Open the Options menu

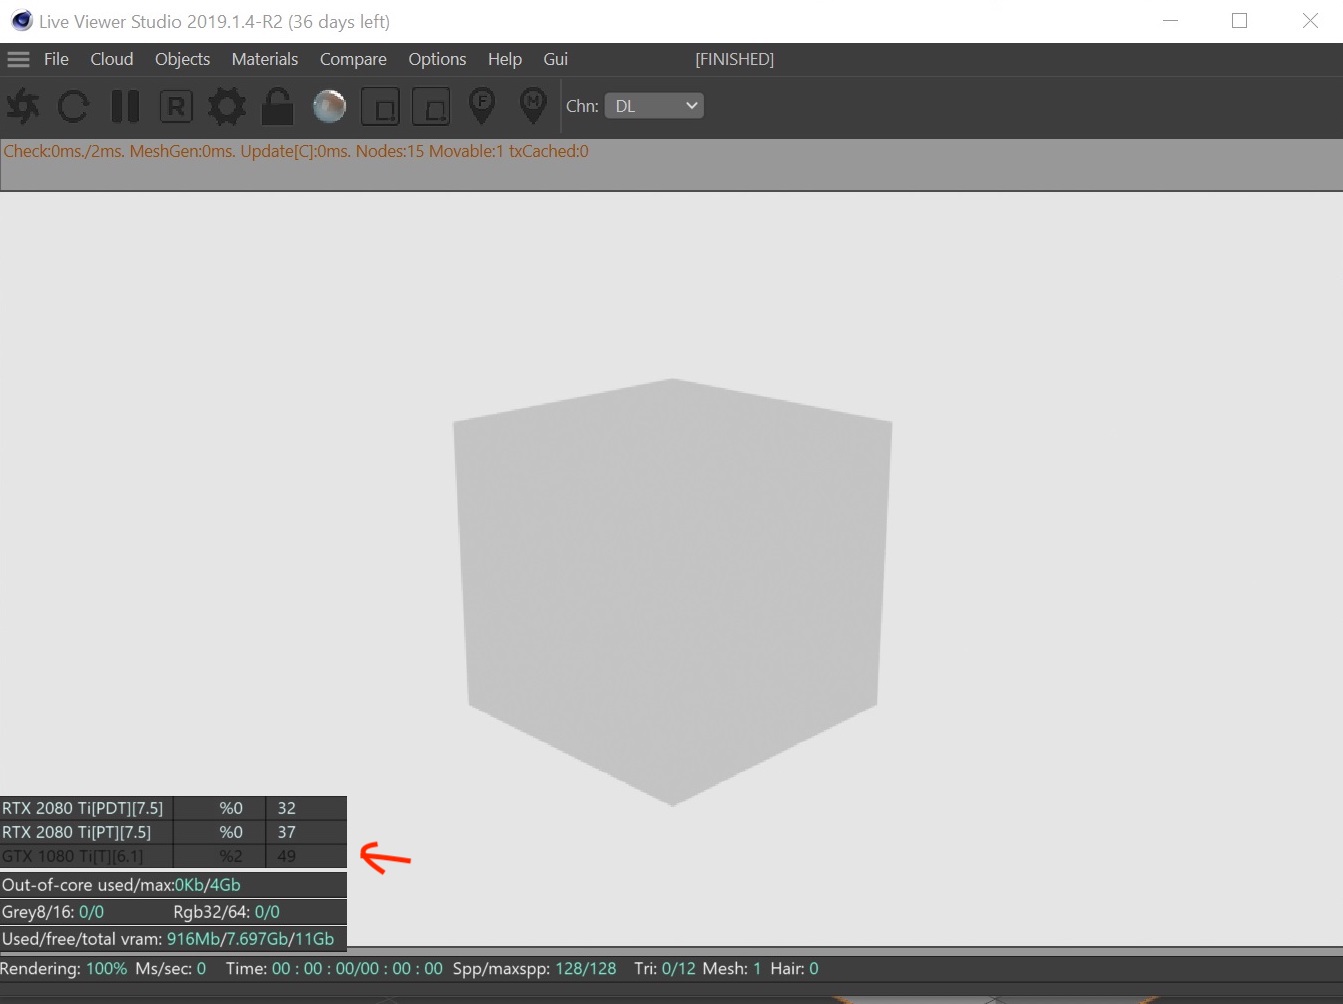coord(437,59)
